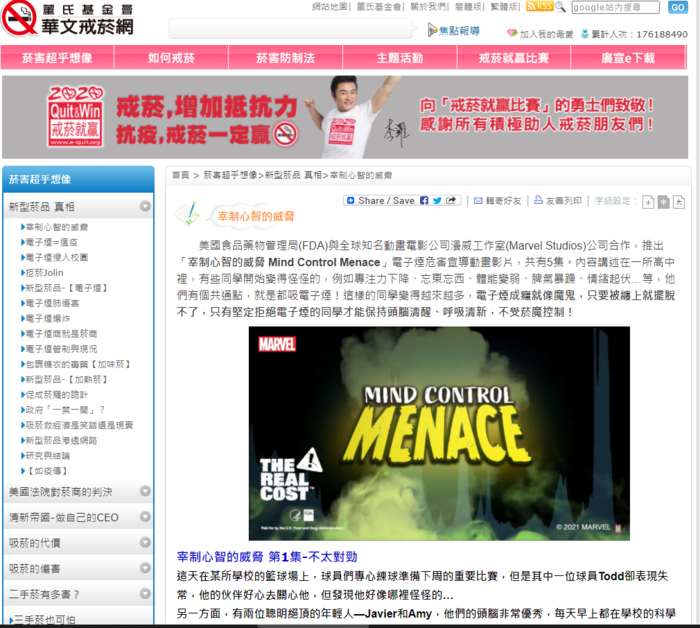Click the Quit&Win 2020 banner logo
The height and width of the screenshot is (628, 700).
pyautogui.click(x=75, y=116)
